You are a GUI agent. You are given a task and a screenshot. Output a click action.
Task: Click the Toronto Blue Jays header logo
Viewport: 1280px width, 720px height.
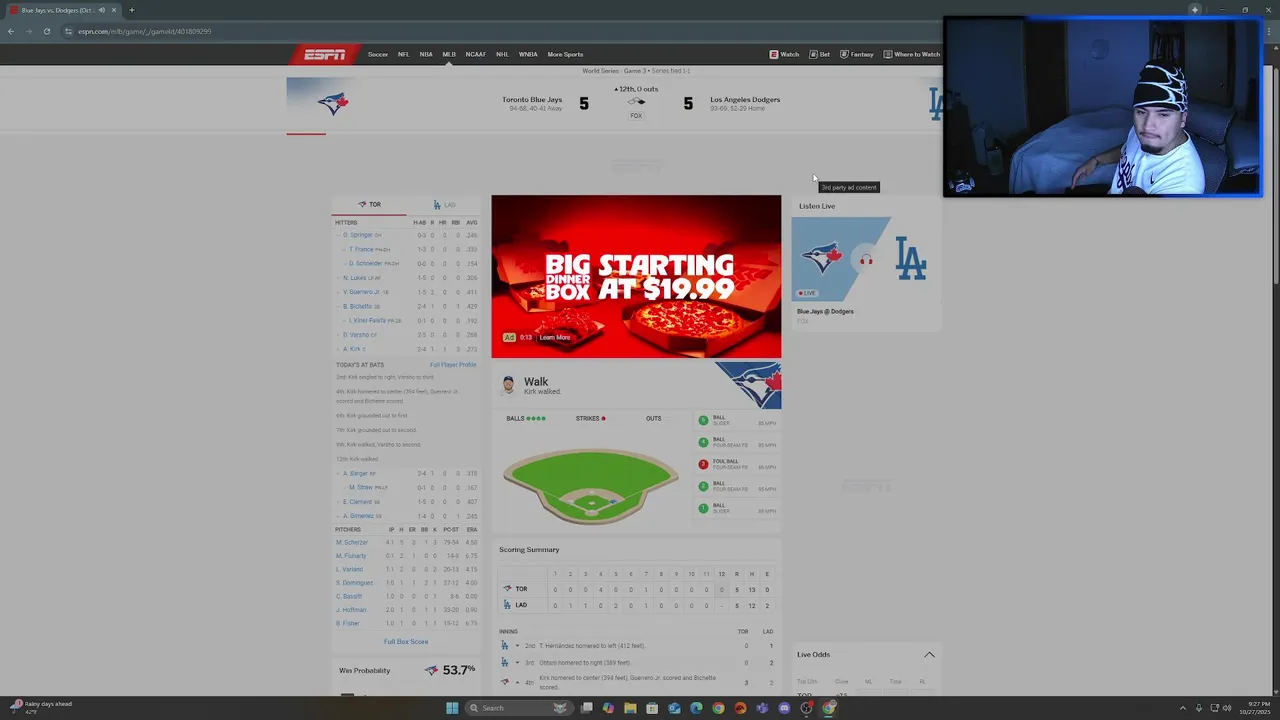(332, 102)
